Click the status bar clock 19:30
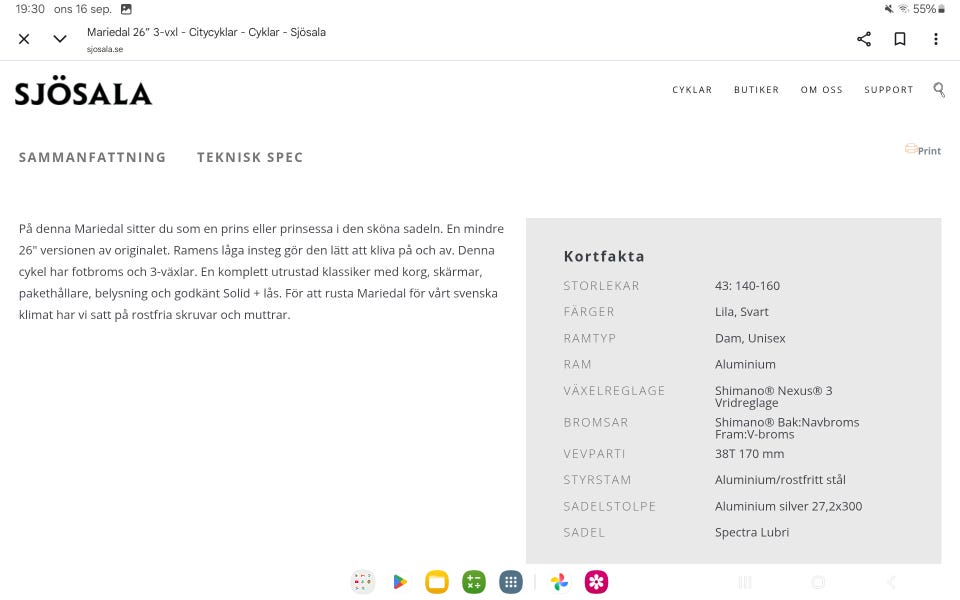 pyautogui.click(x=30, y=9)
